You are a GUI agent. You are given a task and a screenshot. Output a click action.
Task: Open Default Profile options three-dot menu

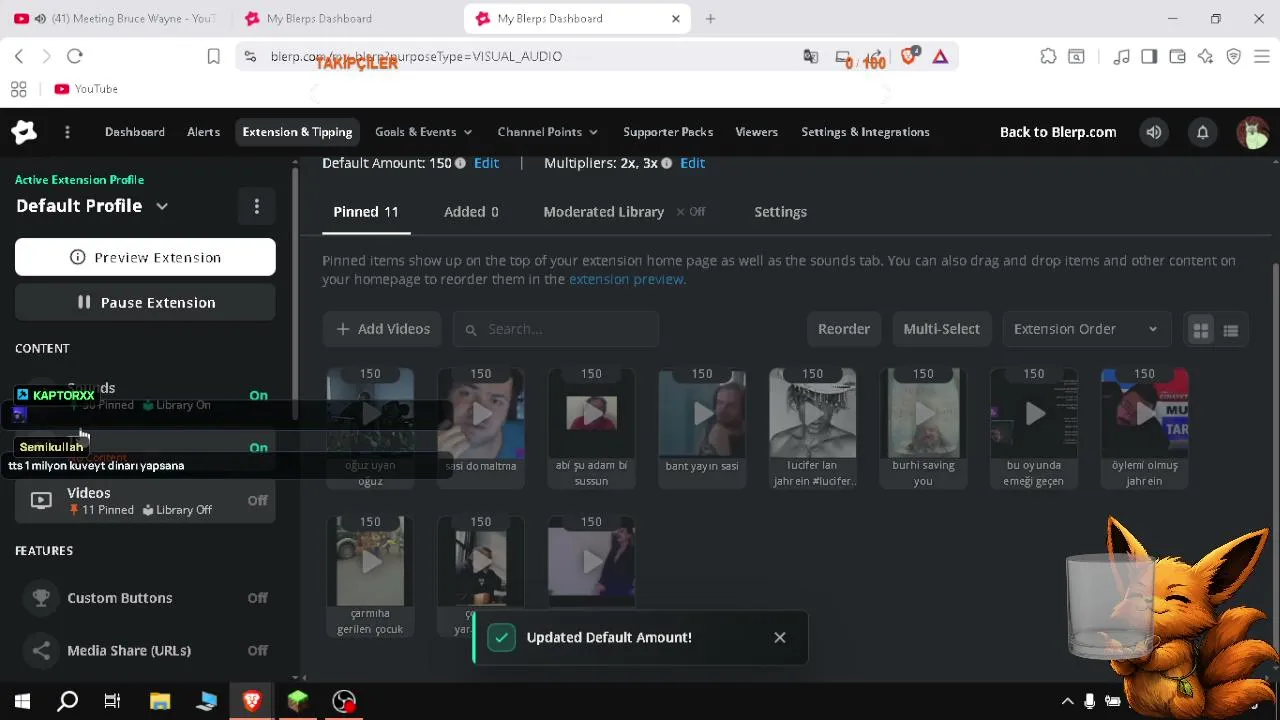click(257, 206)
